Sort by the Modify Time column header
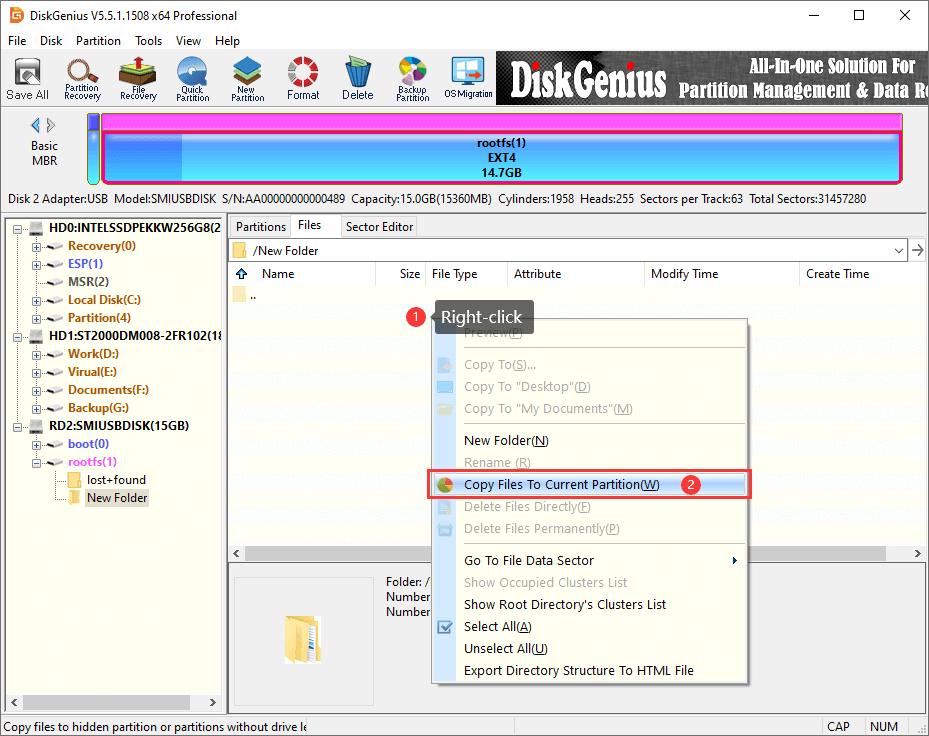Image resolution: width=929 pixels, height=736 pixels. pos(721,274)
